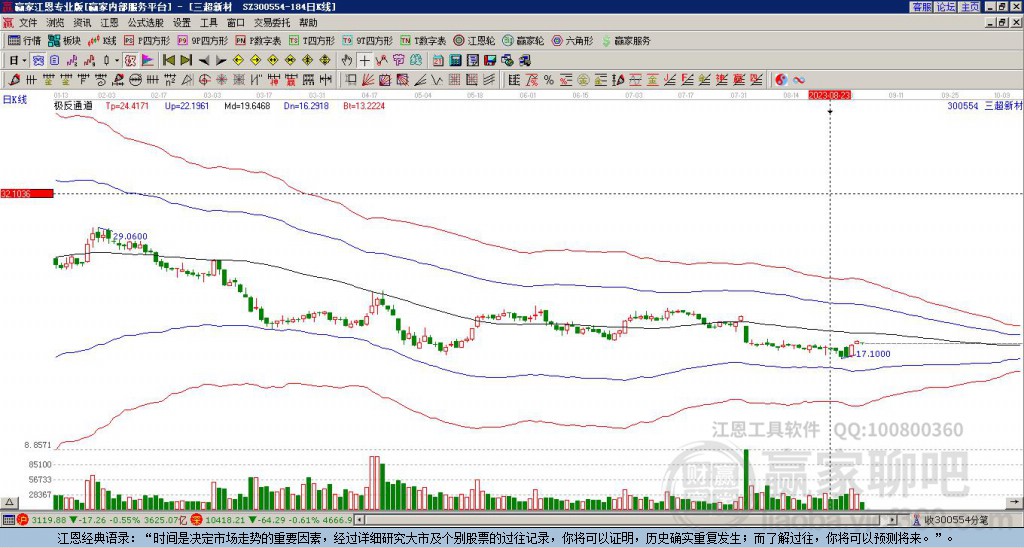Click the 32.1036 red price label
The image size is (1024, 548).
(x=26, y=194)
